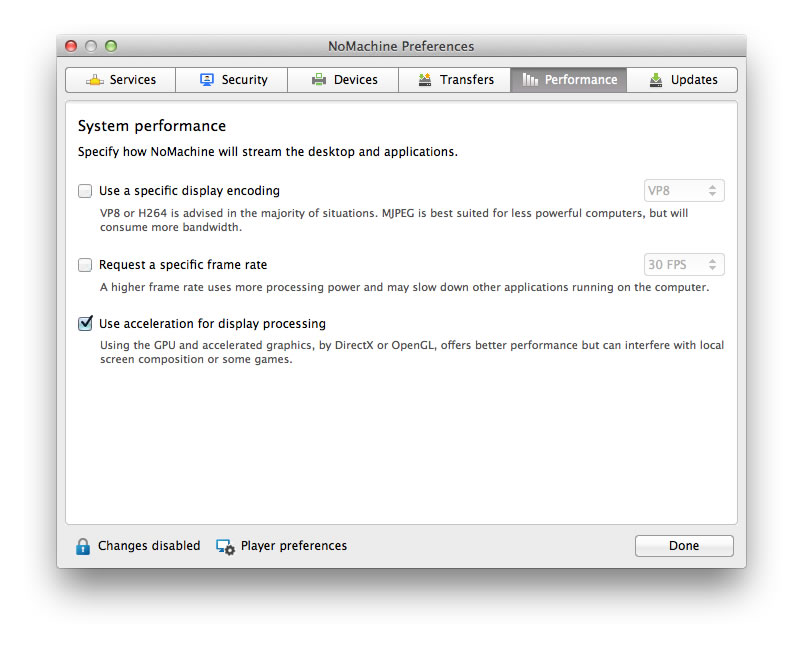
Task: Tick the specific frame rate checkbox
Action: tap(85, 265)
